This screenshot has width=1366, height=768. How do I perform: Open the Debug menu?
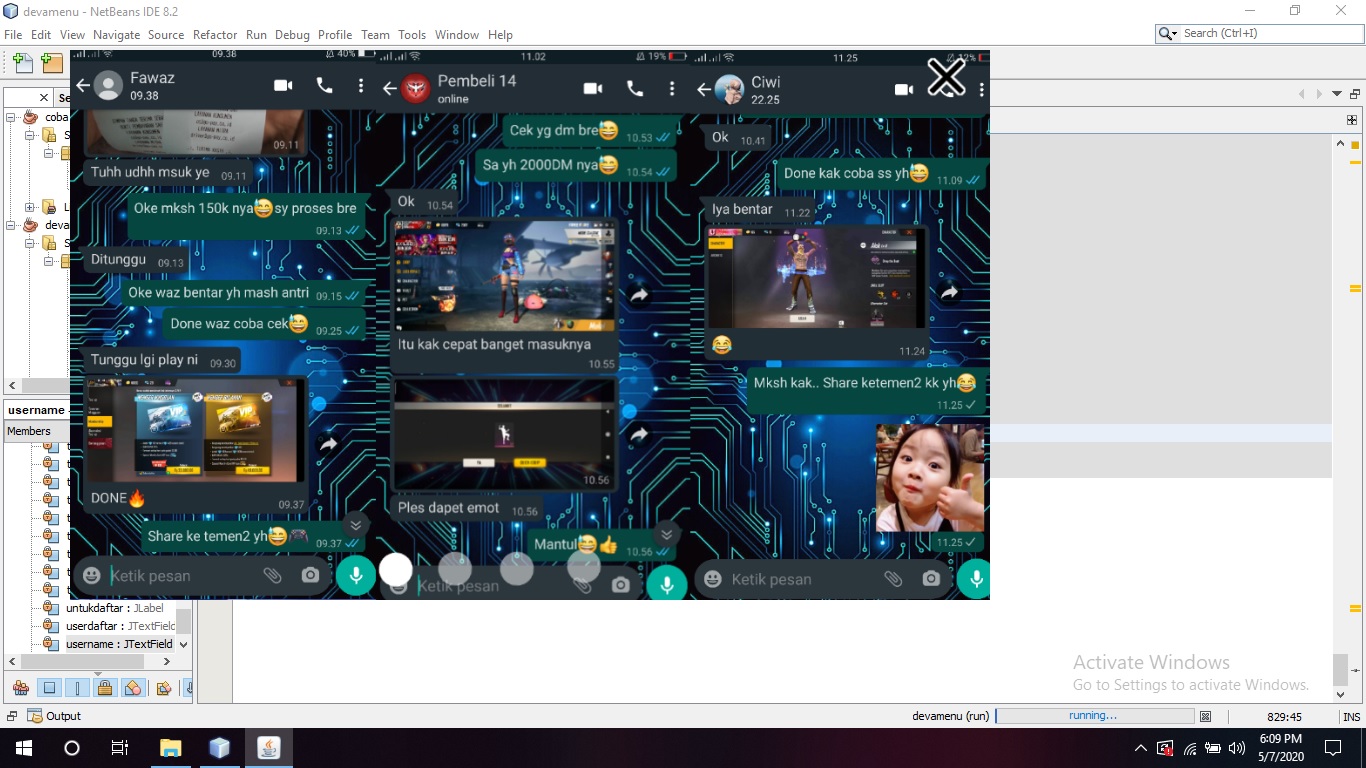292,34
